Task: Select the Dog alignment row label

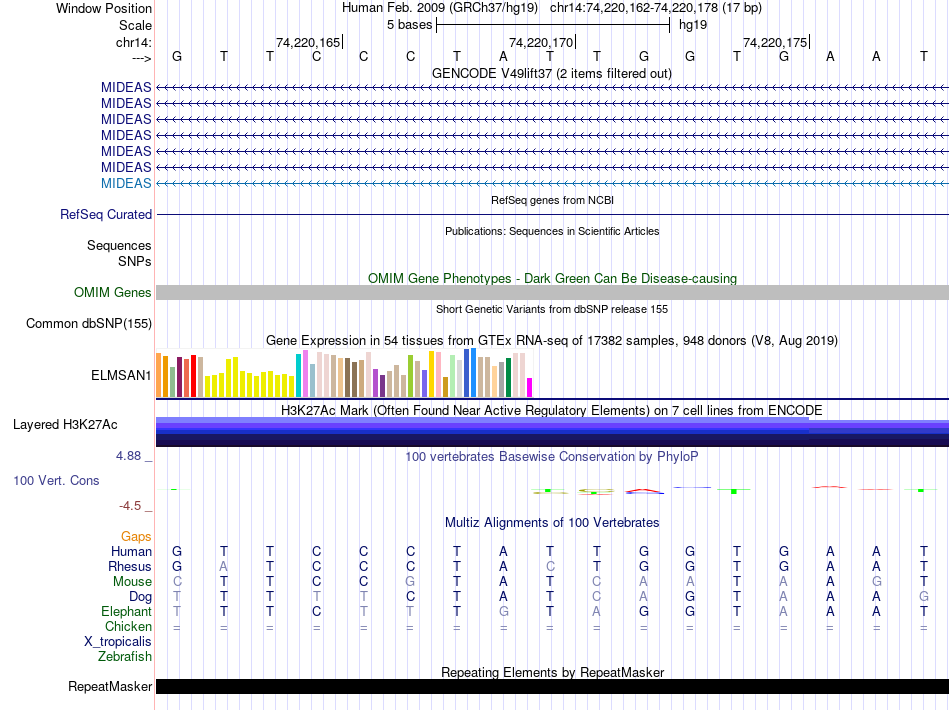Action: point(140,597)
